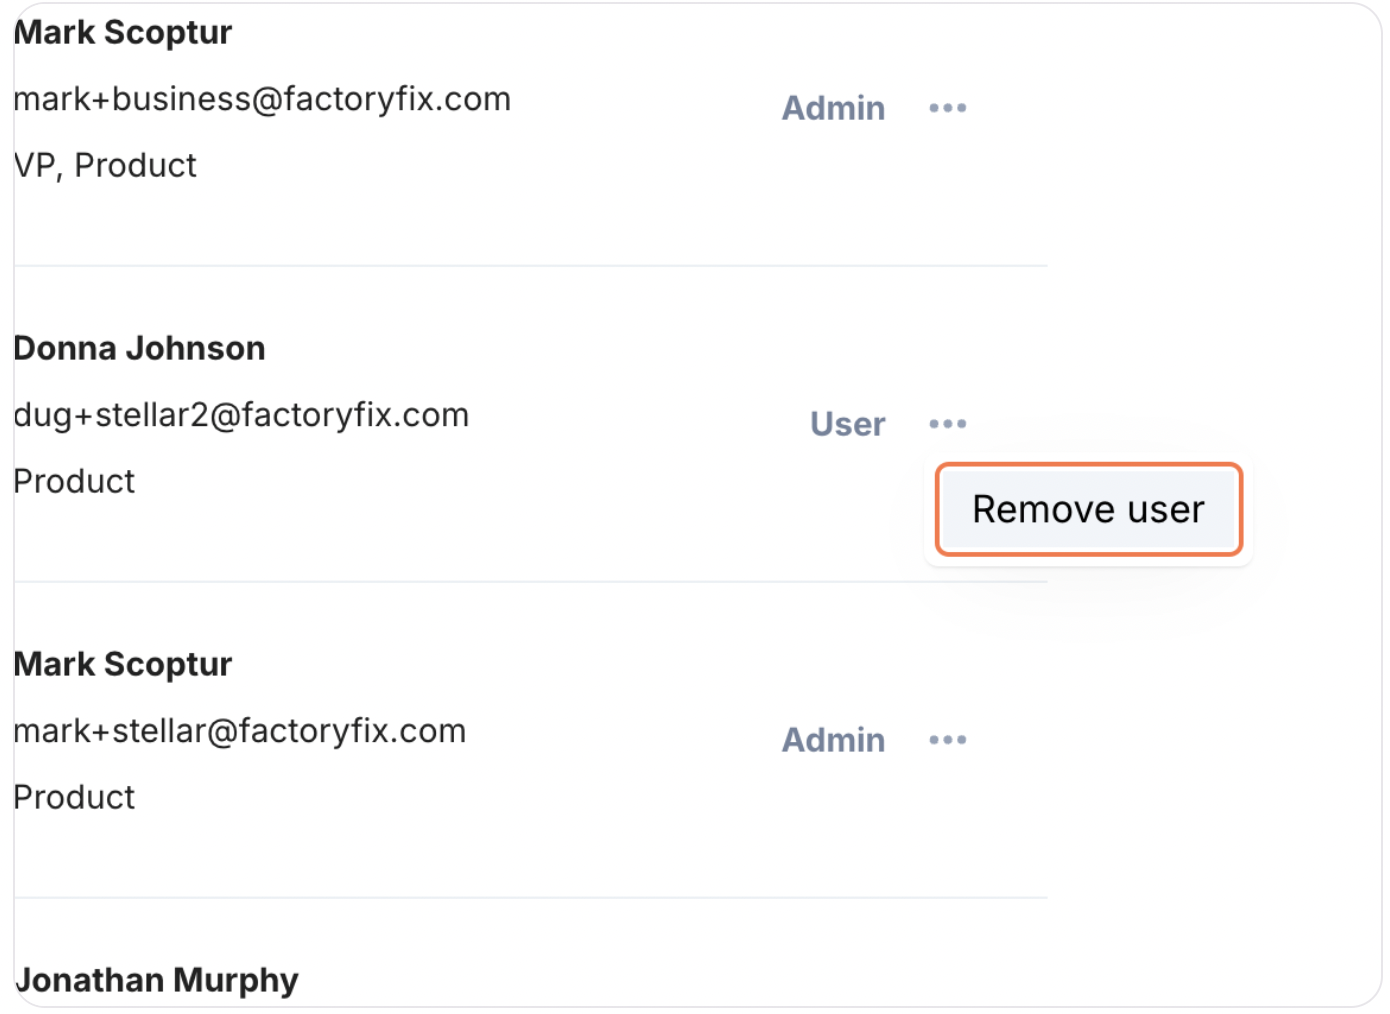The height and width of the screenshot is (1014, 1390).
Task: Click the mark+stellar@factoryfix.com email address
Action: (x=240, y=731)
